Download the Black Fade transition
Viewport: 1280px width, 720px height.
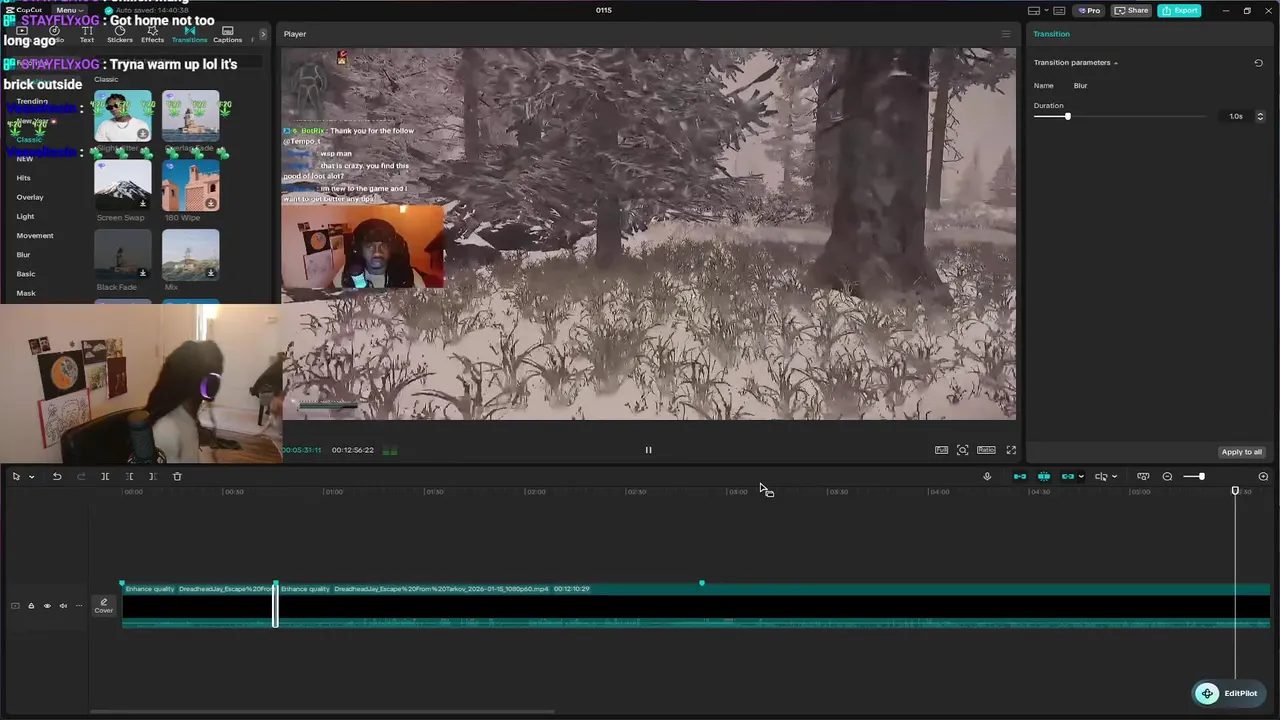coord(143,273)
